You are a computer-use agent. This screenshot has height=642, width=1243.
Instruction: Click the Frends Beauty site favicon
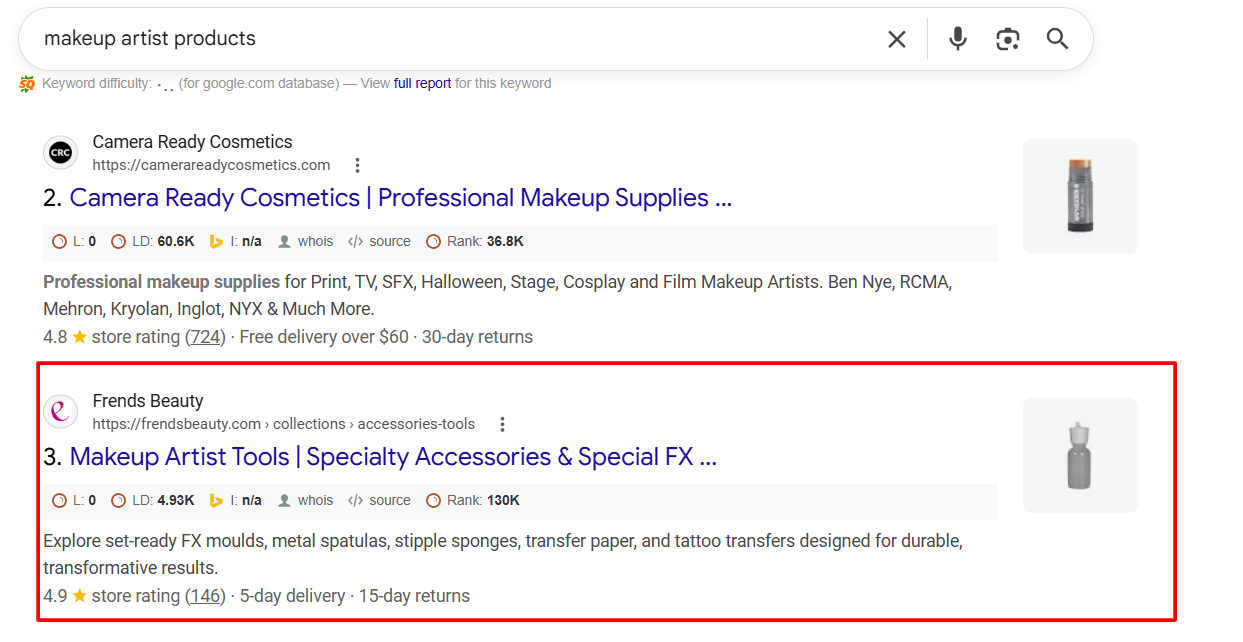[x=61, y=412]
